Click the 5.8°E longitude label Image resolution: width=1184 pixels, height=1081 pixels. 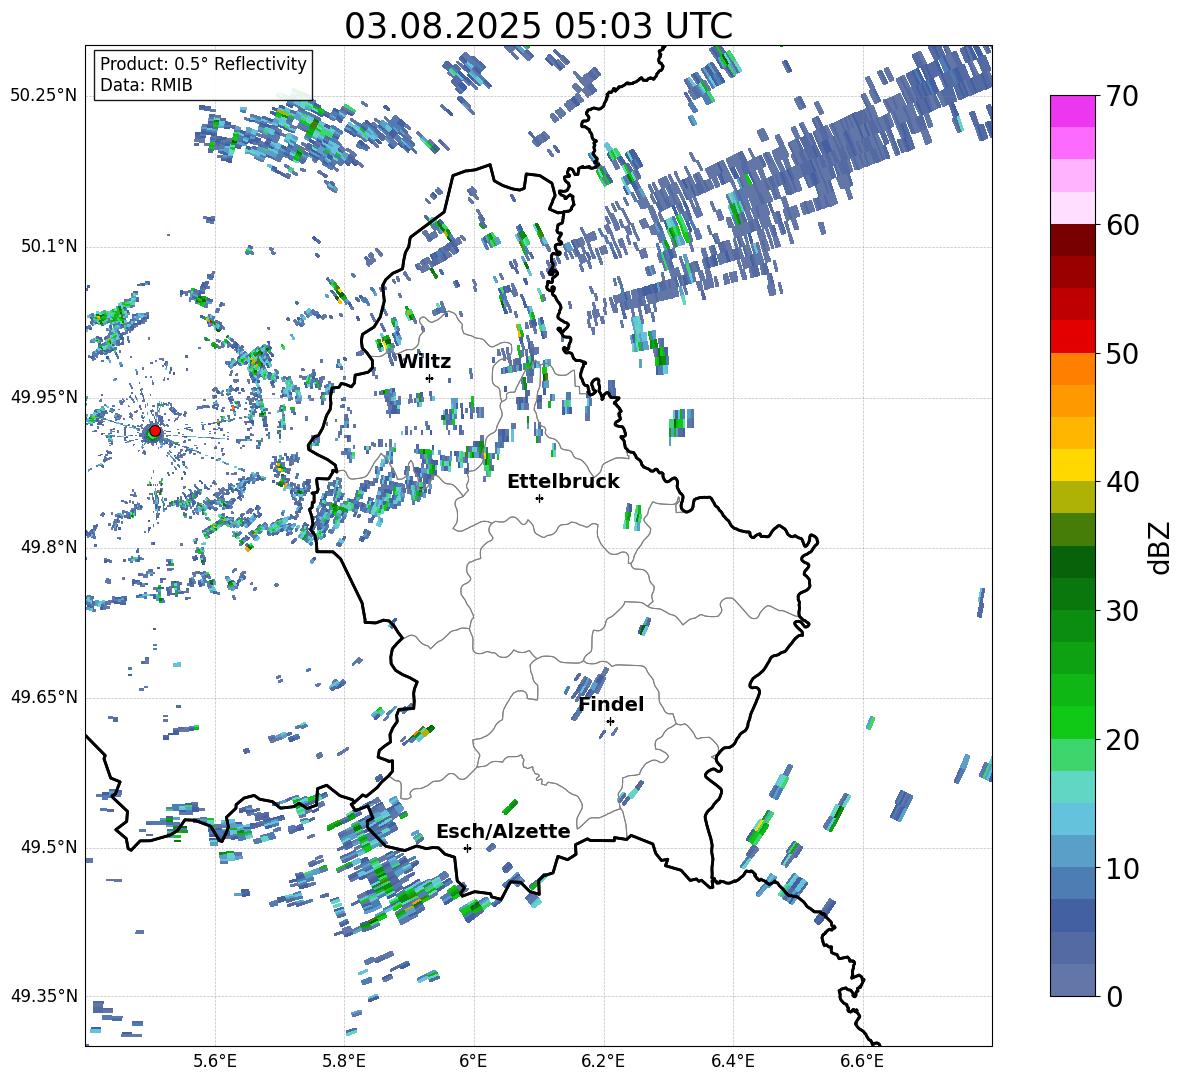[344, 1061]
